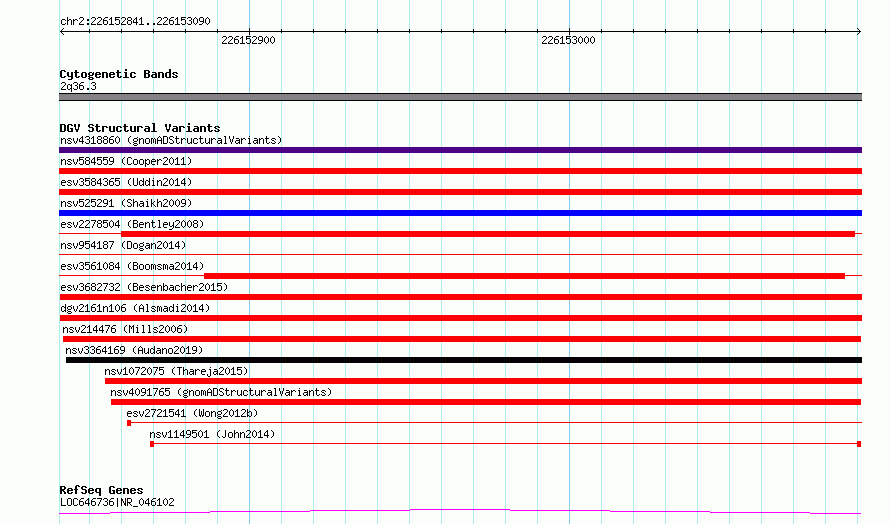Screen dimensions: 890x524
Task: Click the red nsv214476 Mills2006 bar
Action: point(462,339)
